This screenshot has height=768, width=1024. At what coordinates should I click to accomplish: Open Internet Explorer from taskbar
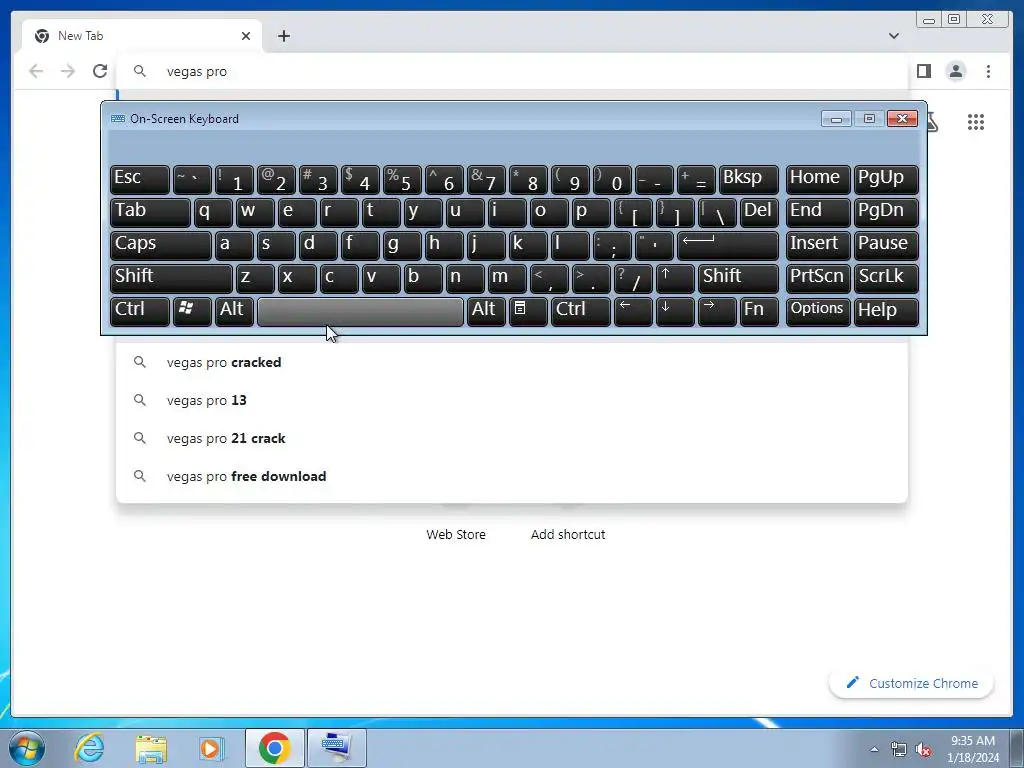coord(89,748)
